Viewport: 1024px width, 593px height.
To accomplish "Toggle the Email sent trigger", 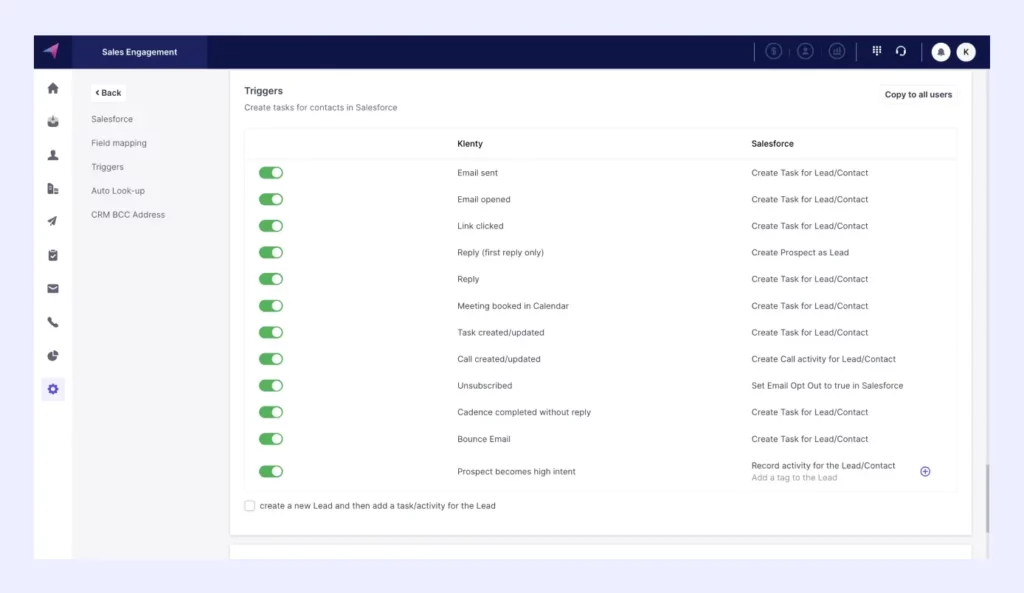I will (271, 172).
